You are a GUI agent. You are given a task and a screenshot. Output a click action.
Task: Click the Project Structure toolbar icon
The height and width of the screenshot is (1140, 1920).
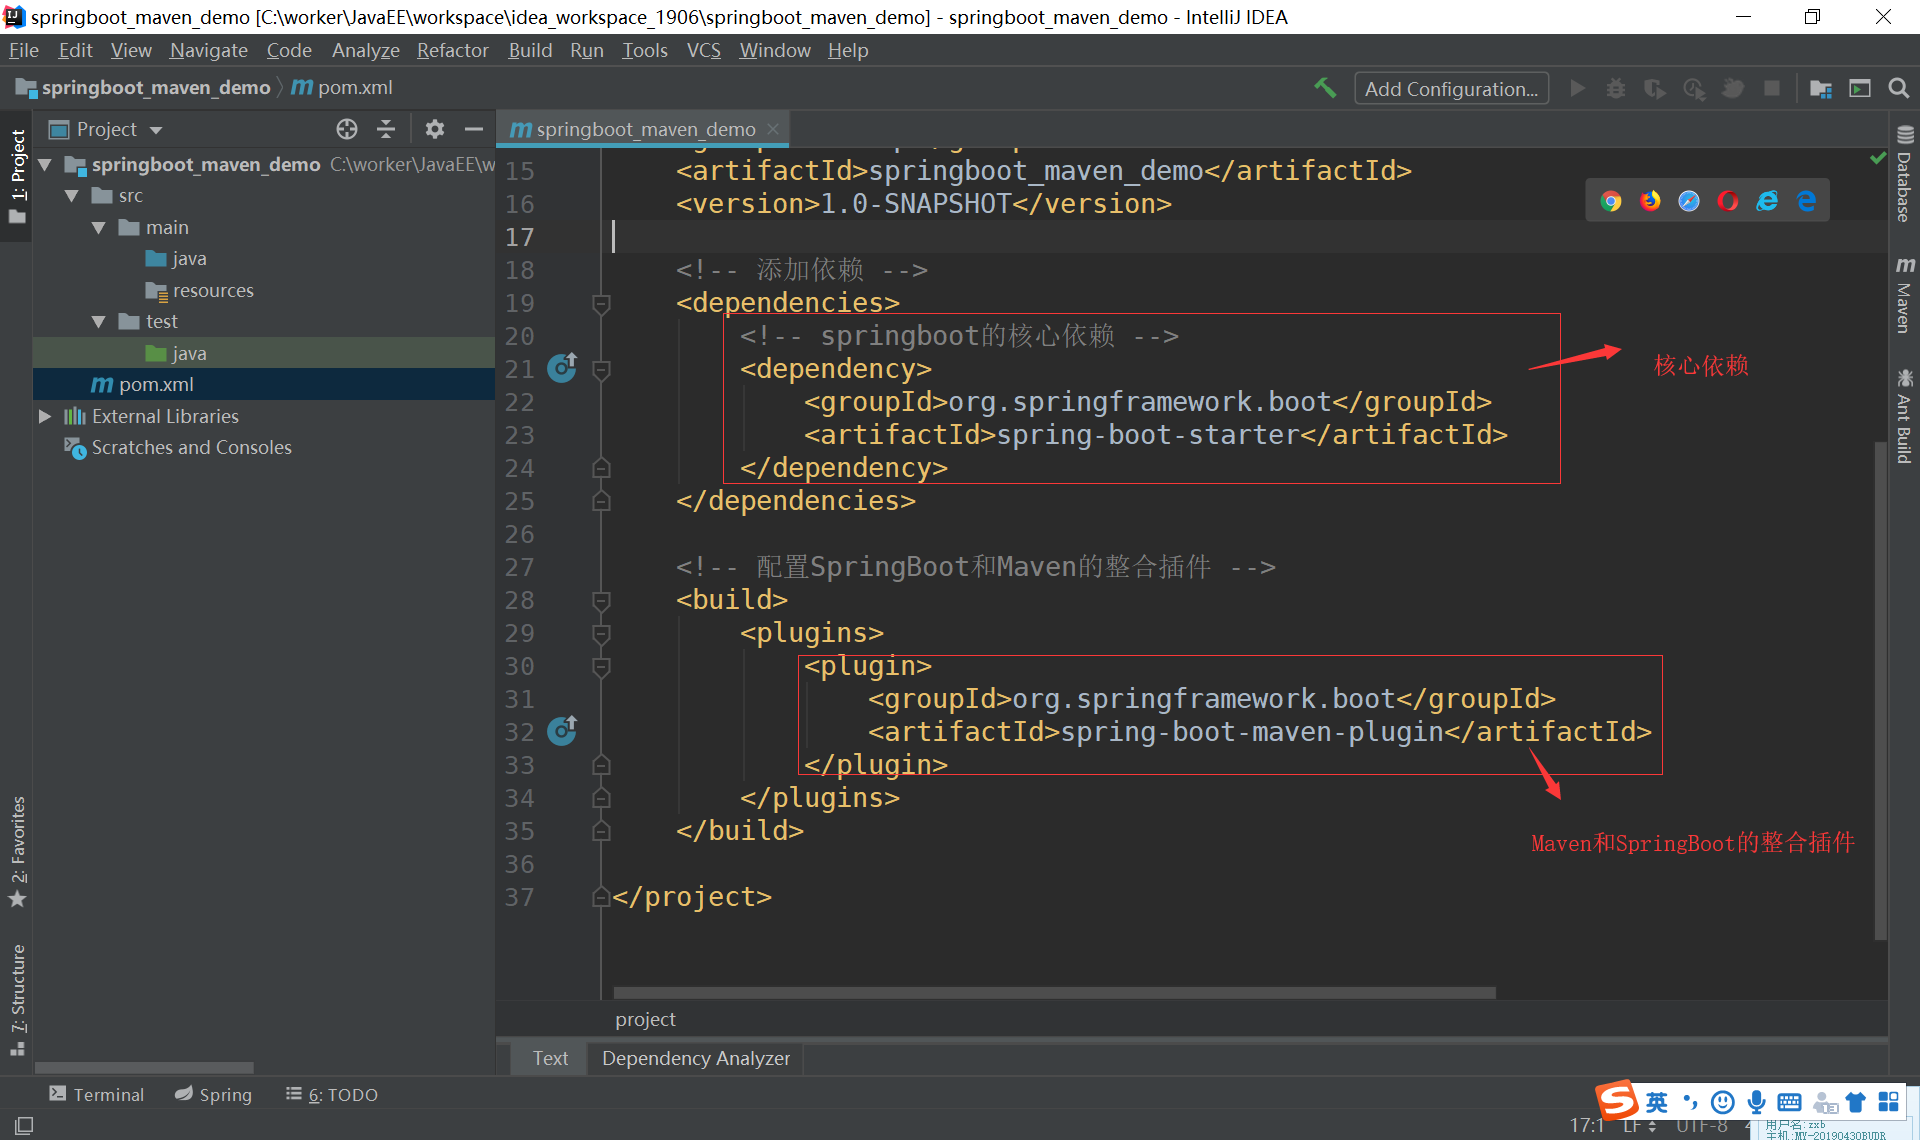tap(1821, 88)
